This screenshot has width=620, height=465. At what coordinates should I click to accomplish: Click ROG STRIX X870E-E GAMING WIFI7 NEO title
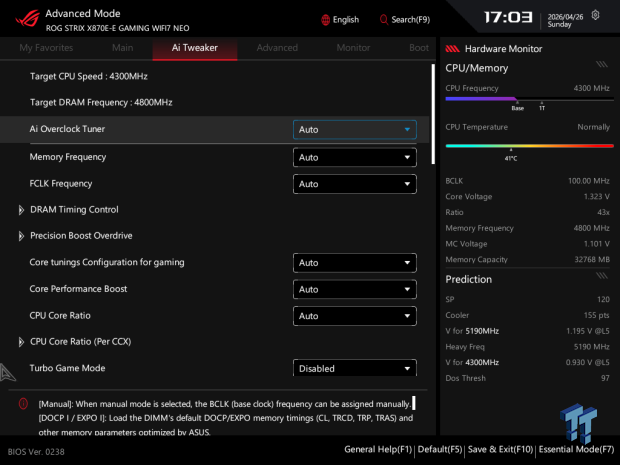click(117, 28)
